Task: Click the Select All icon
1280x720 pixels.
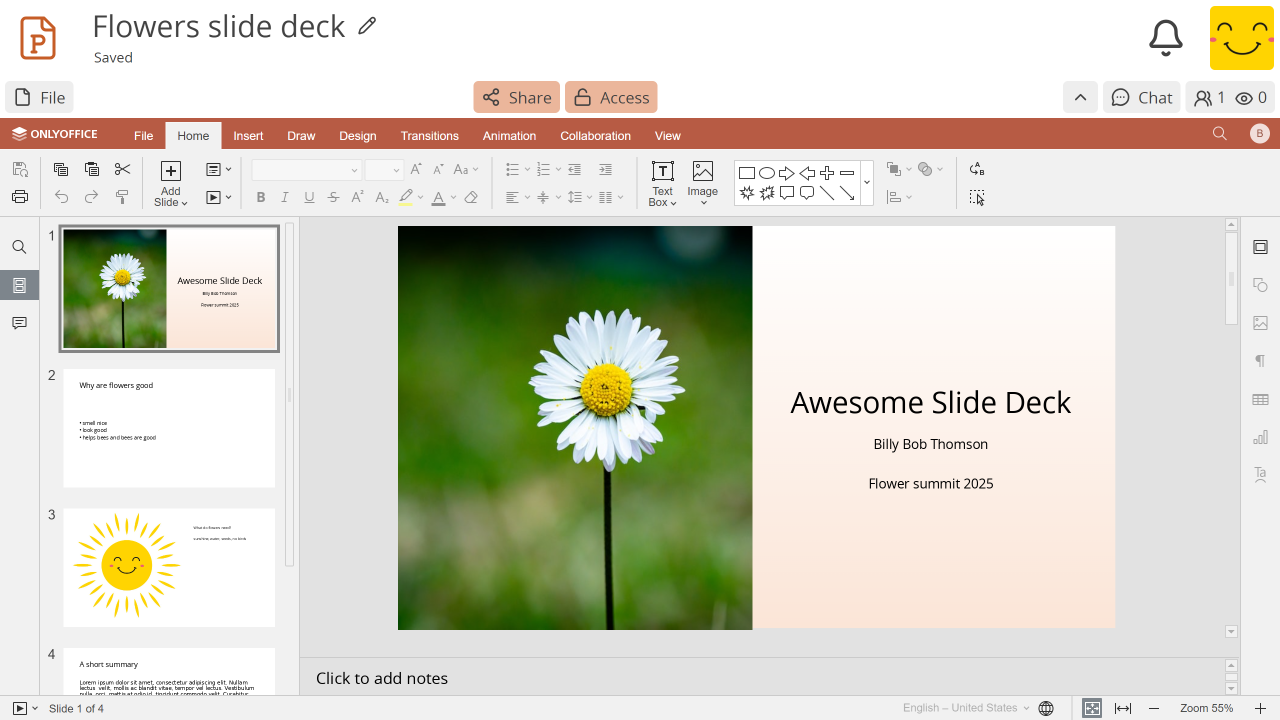Action: pyautogui.click(x=977, y=197)
